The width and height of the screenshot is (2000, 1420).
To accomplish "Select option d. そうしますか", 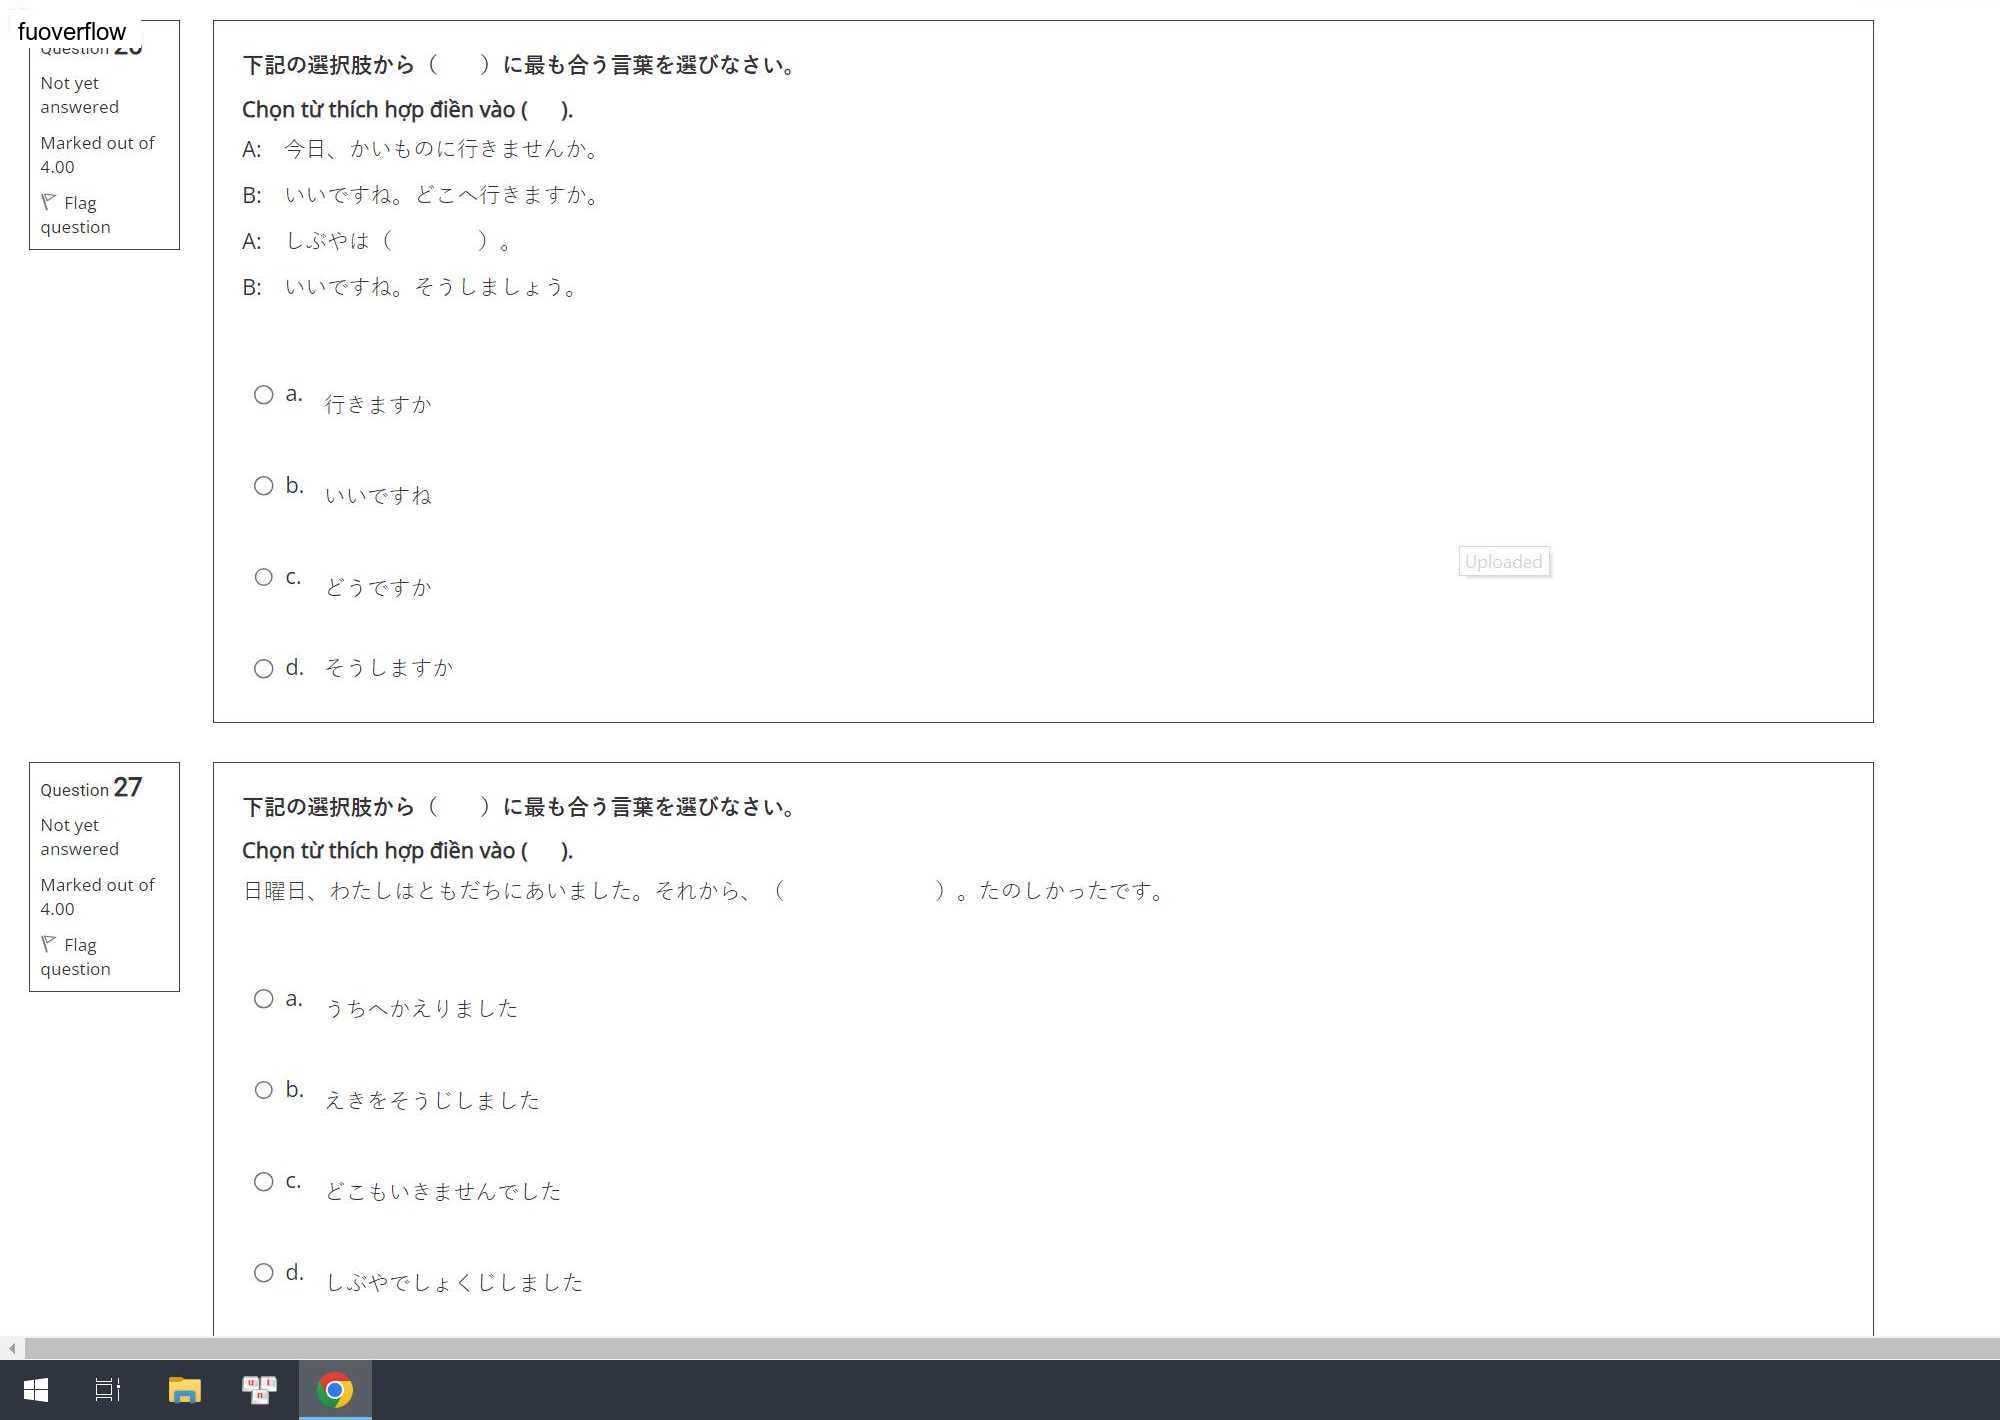I will (x=263, y=669).
